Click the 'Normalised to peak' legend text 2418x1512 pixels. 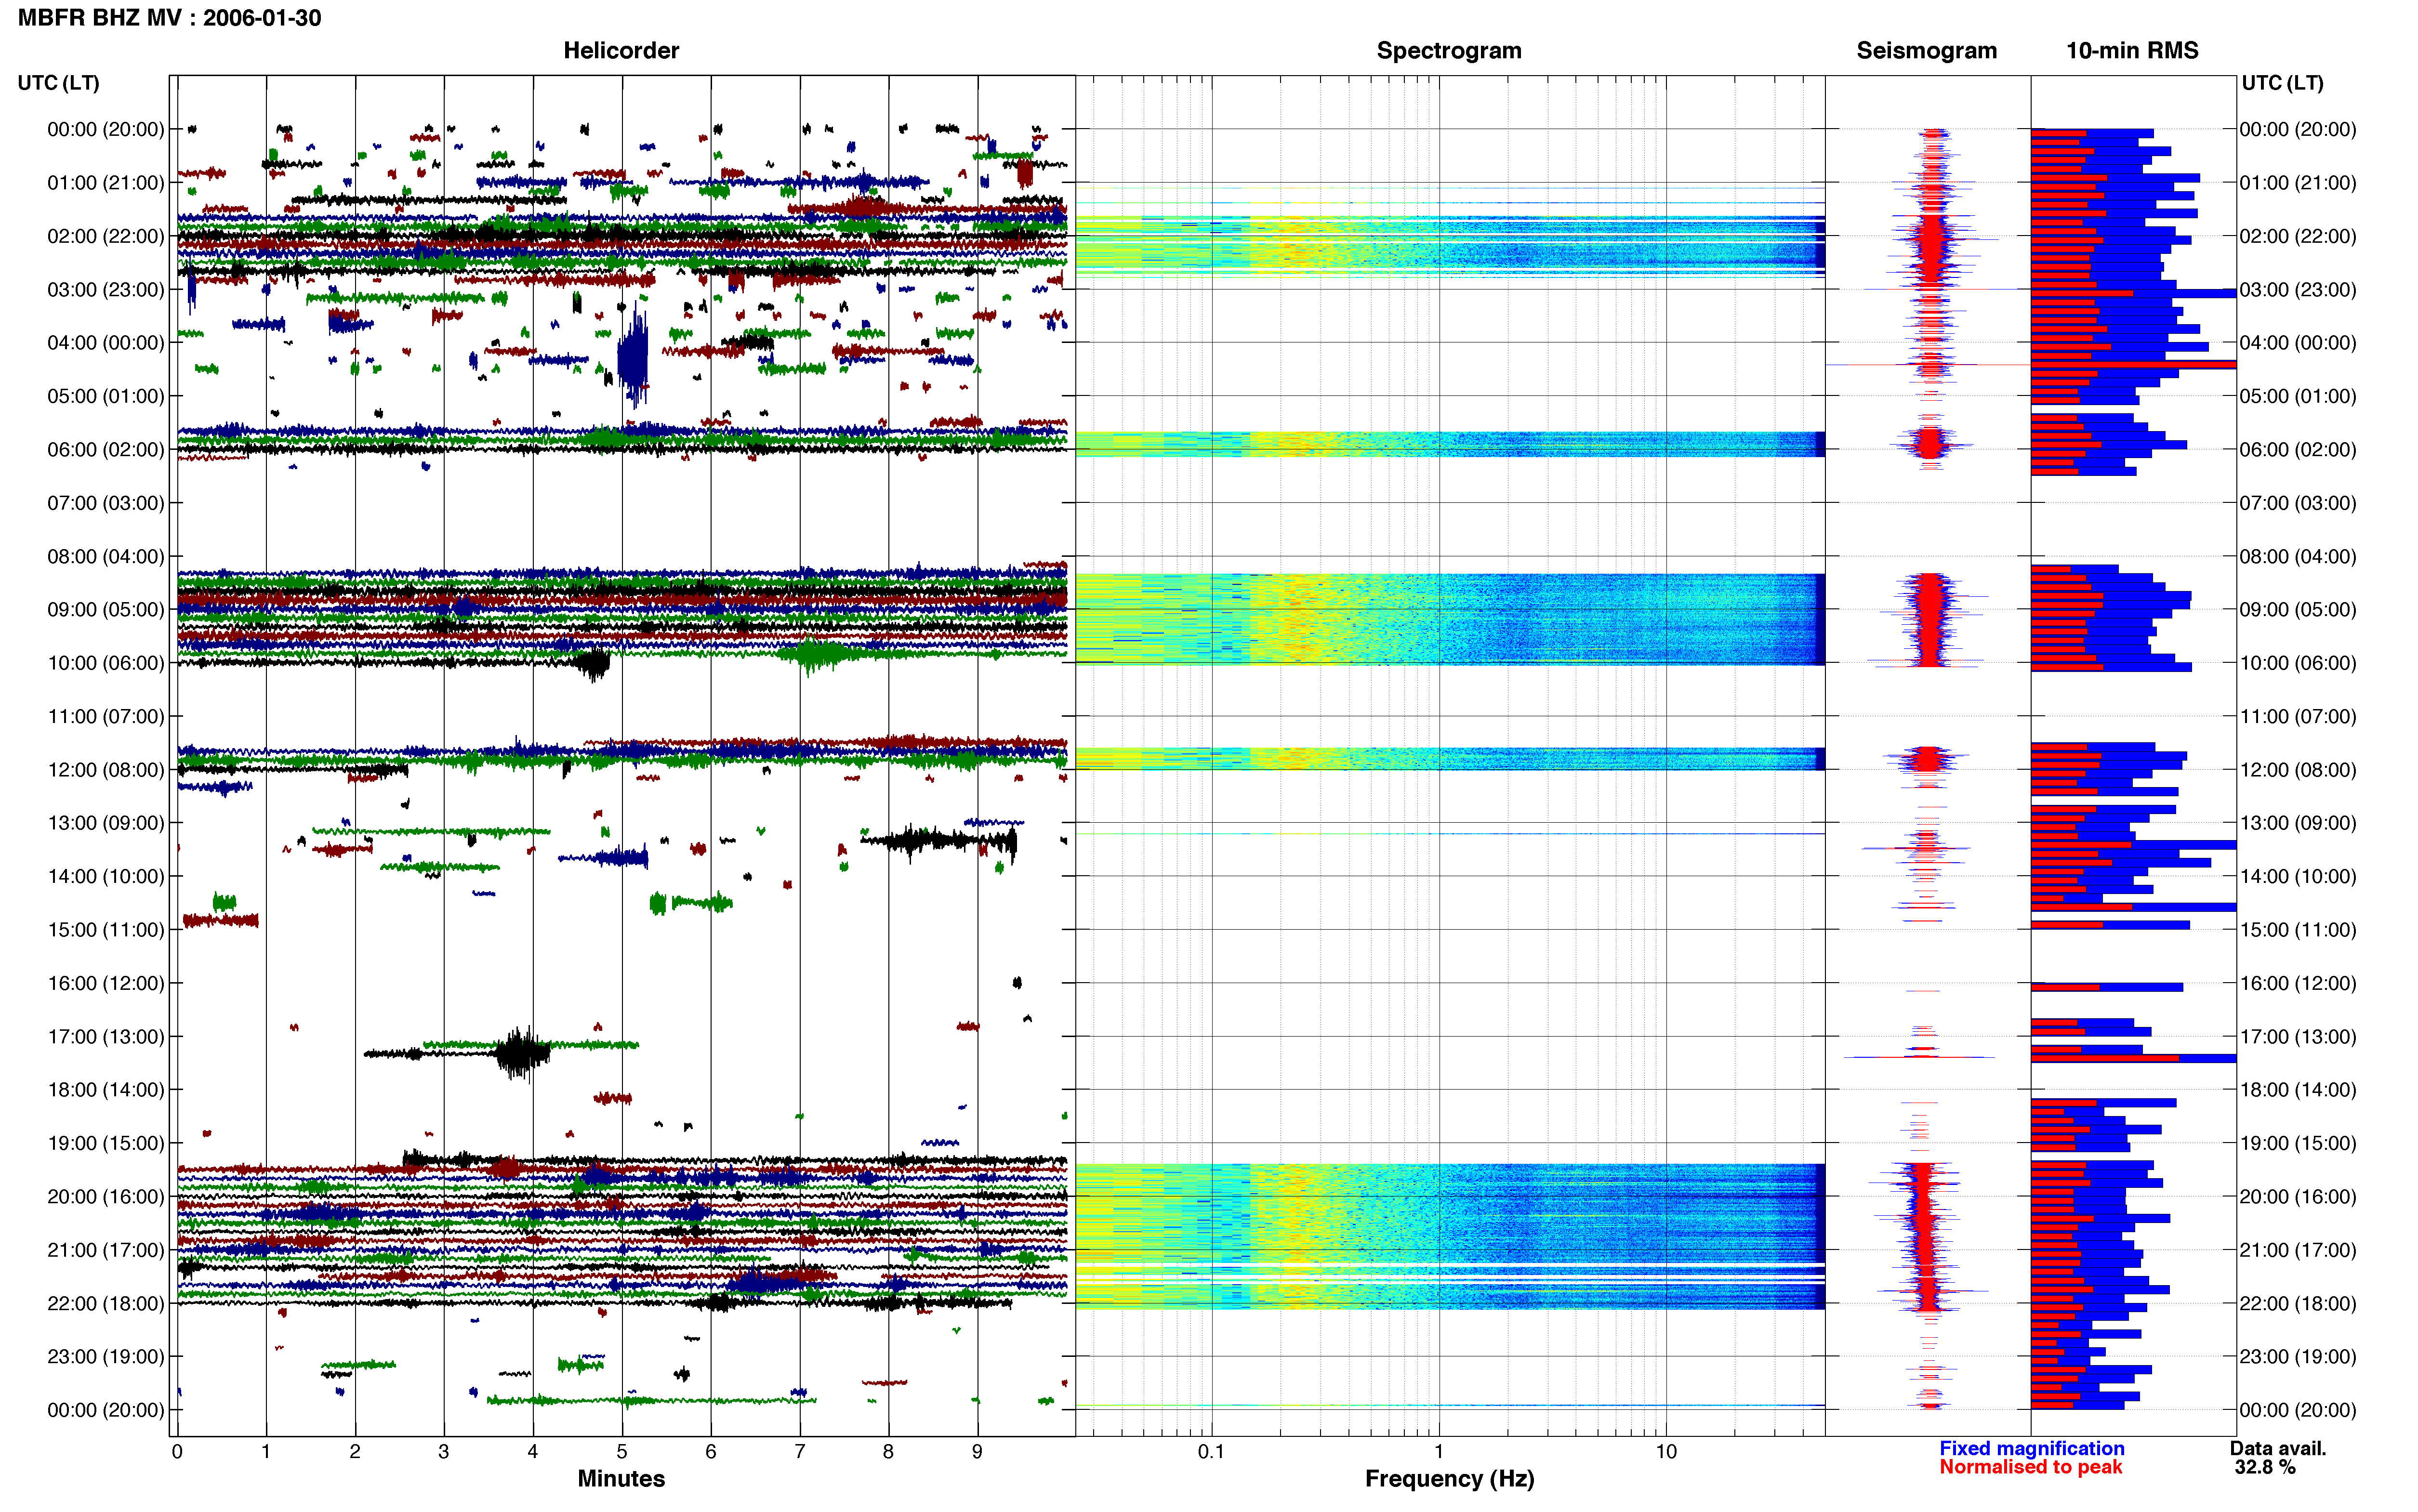pos(2030,1467)
